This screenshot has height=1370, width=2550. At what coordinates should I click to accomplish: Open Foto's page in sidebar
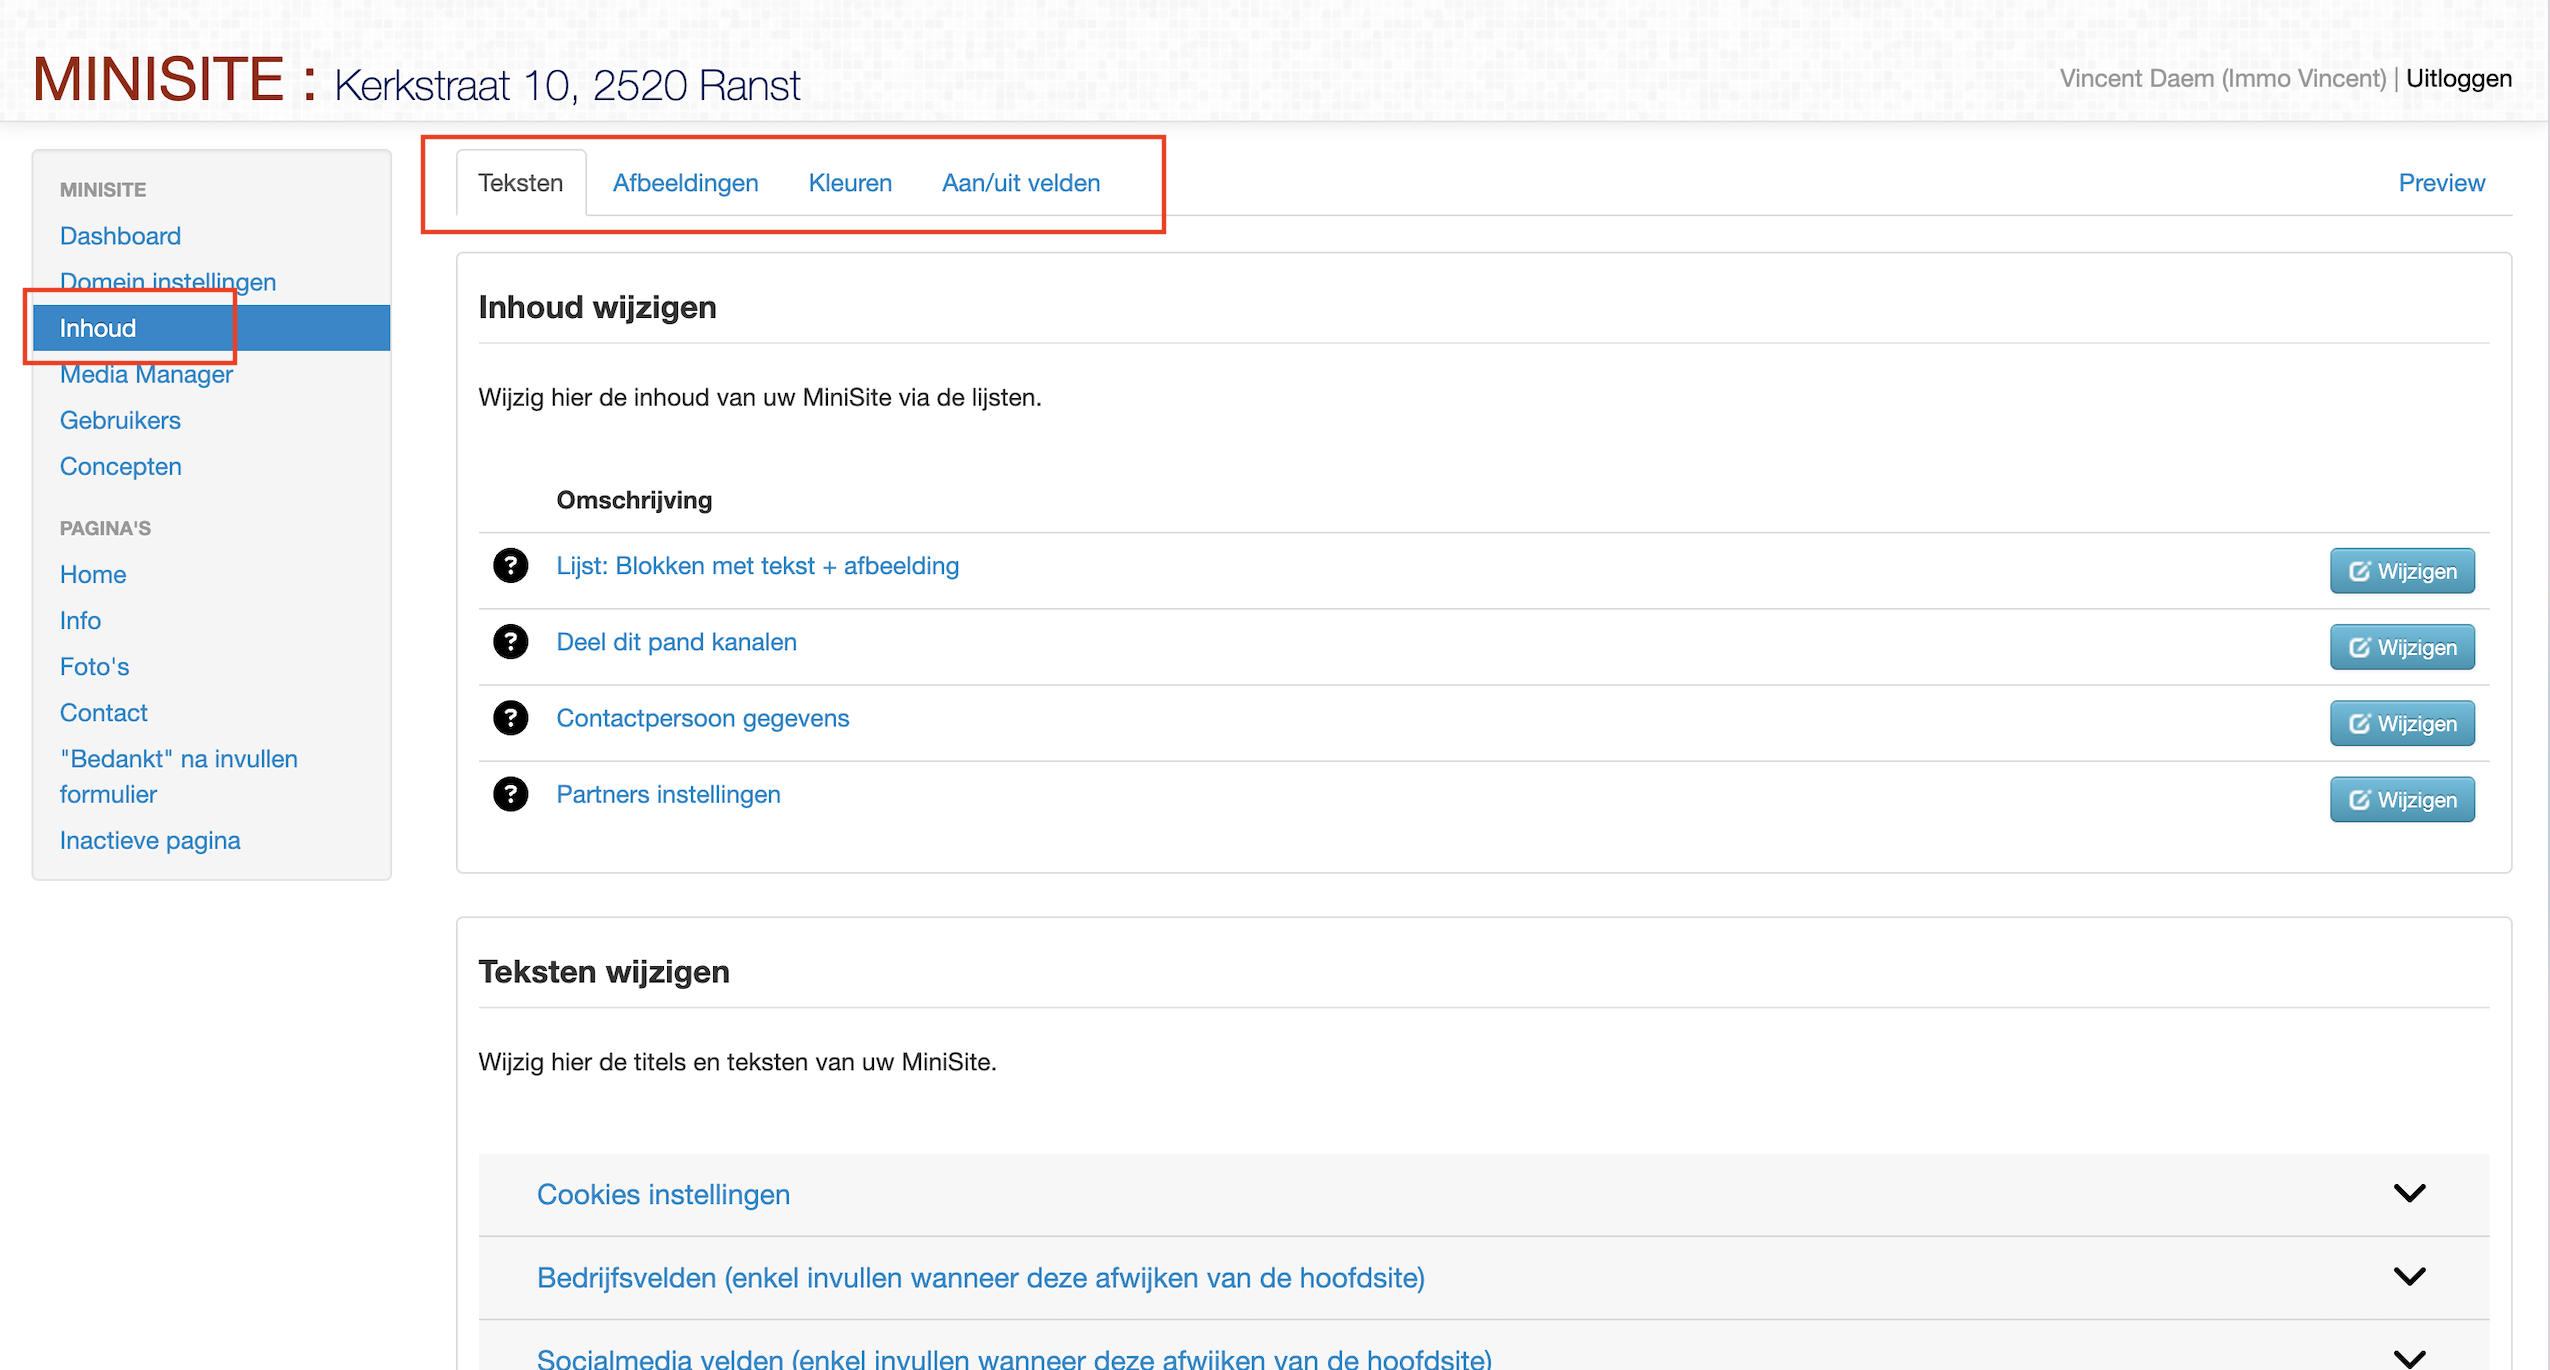[x=94, y=666]
